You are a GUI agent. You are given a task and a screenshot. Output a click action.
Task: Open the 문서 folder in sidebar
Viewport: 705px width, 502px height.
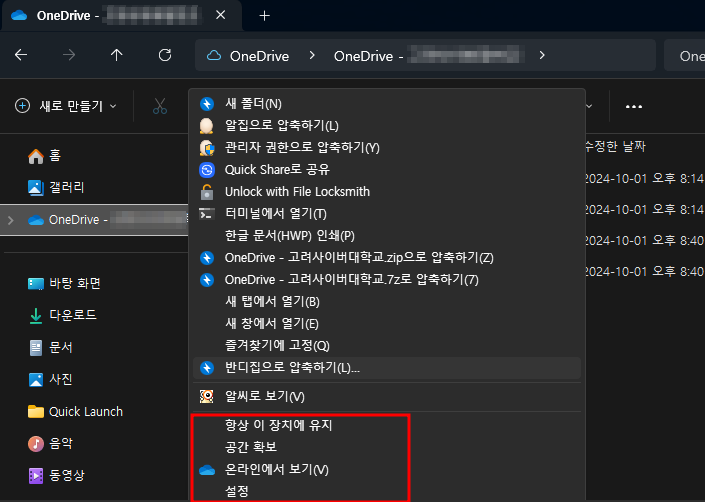(50, 347)
